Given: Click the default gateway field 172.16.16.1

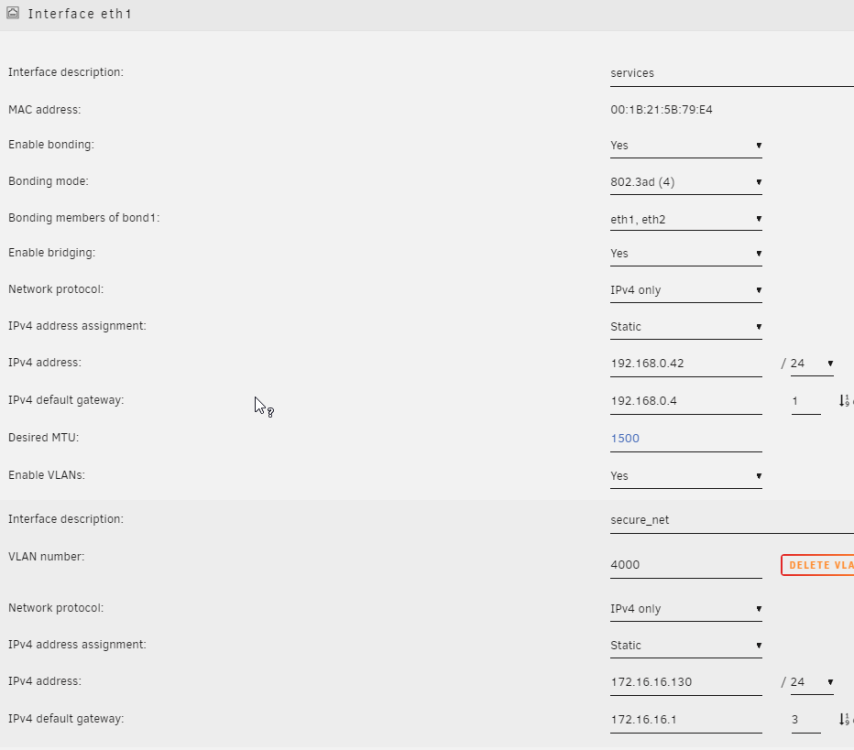Looking at the screenshot, I should click(686, 720).
